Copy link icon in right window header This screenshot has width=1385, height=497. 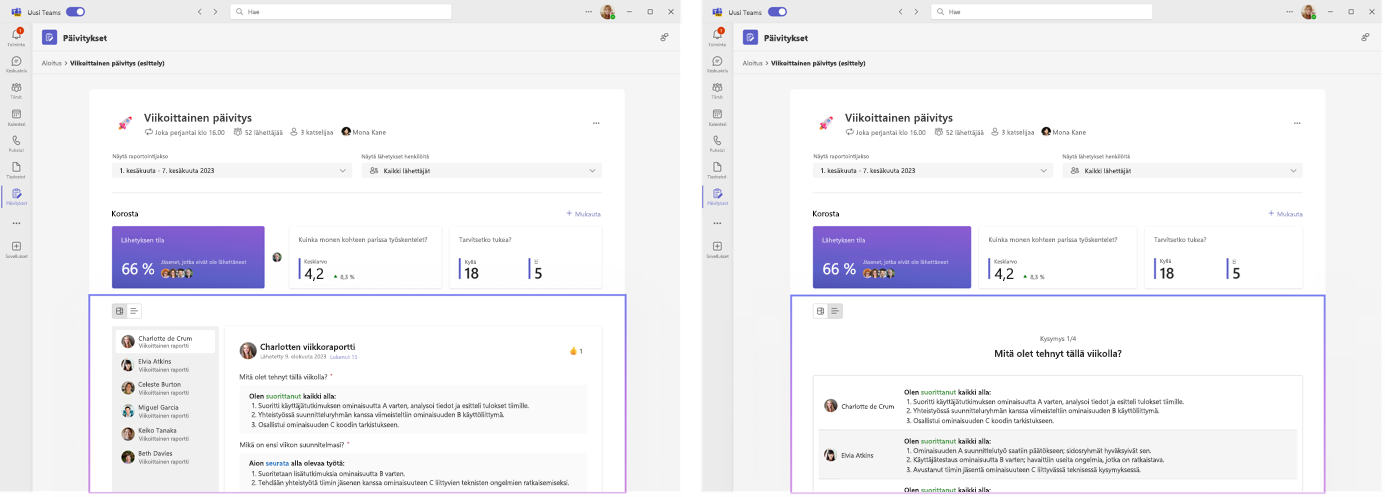[1365, 37]
